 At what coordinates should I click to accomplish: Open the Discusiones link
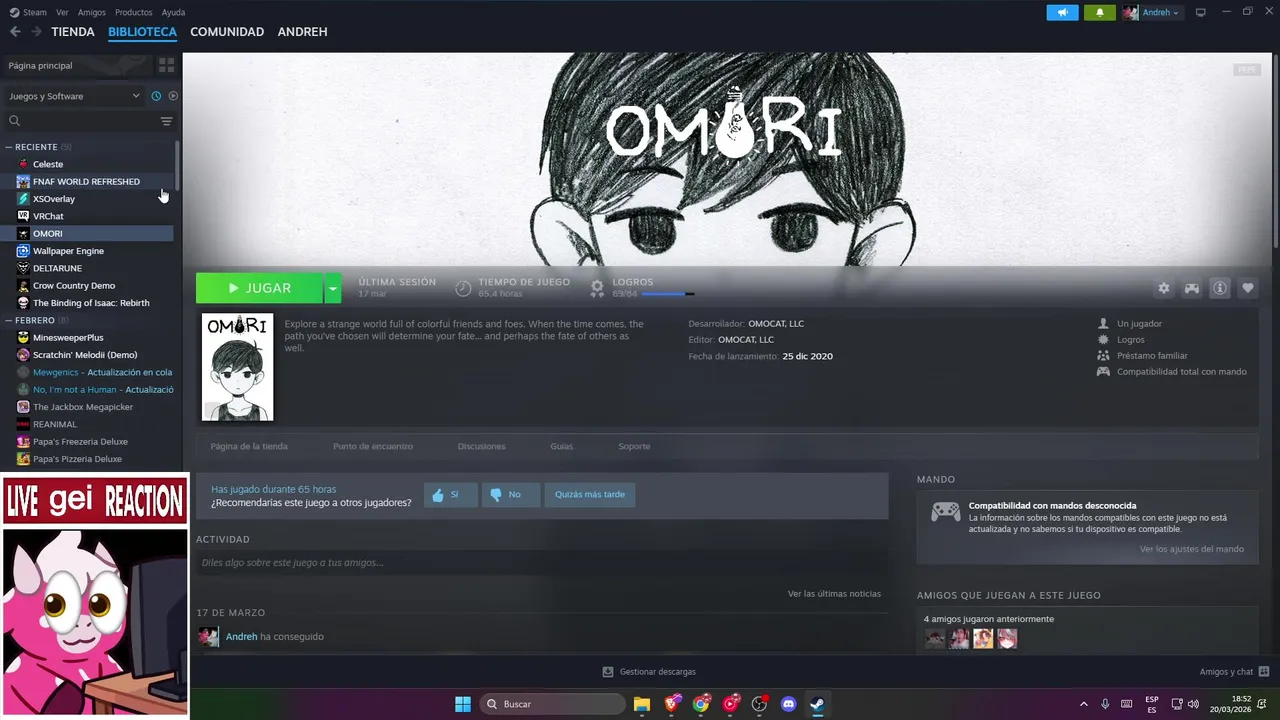coord(481,446)
